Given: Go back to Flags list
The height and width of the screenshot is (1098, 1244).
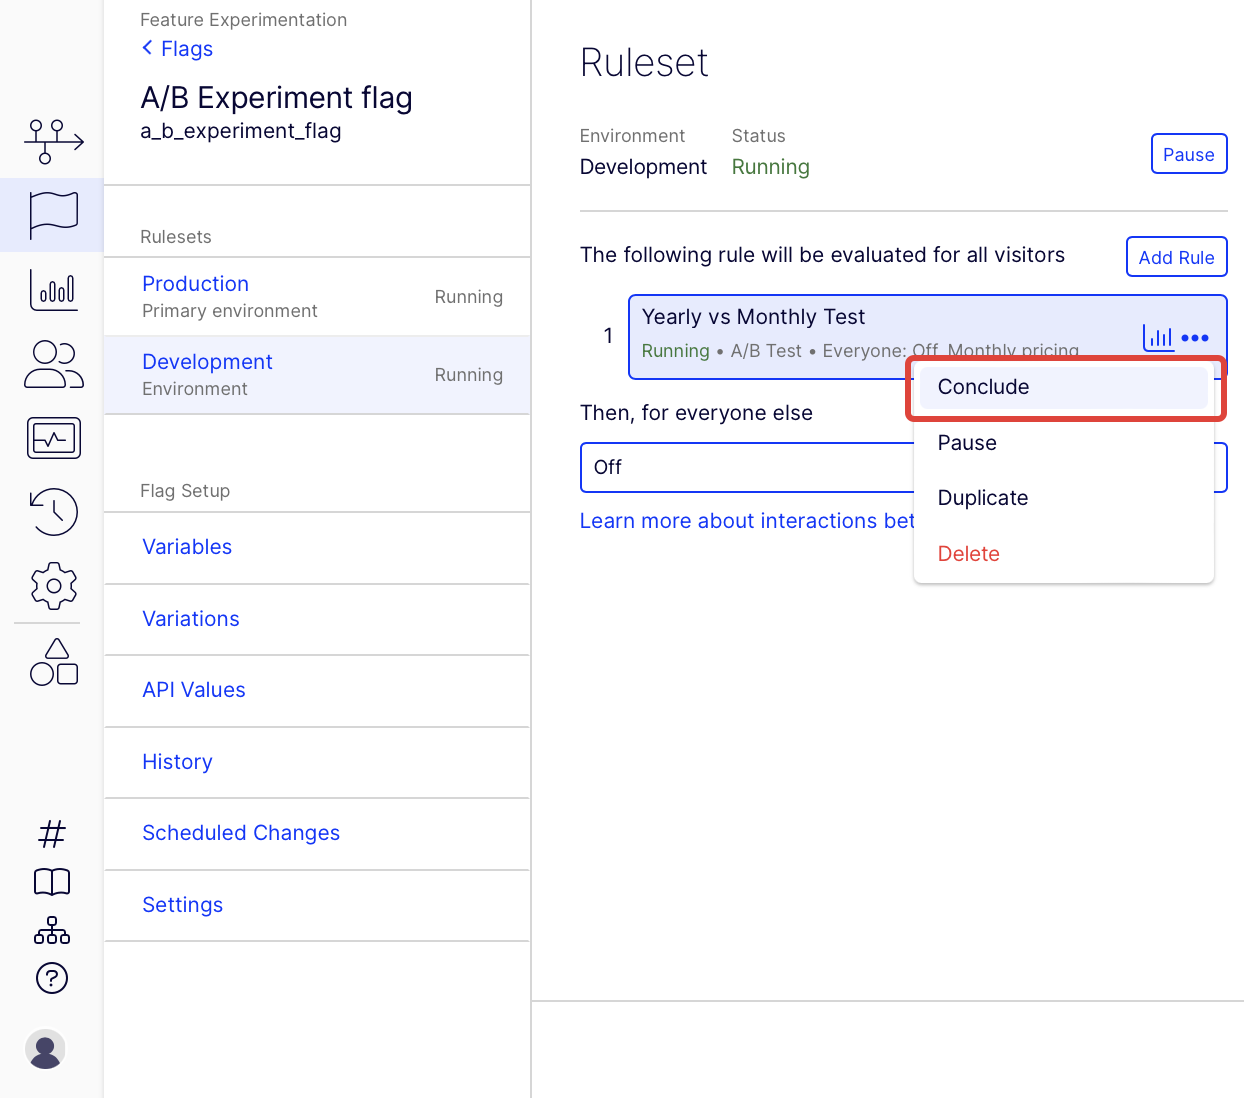Looking at the screenshot, I should [178, 49].
